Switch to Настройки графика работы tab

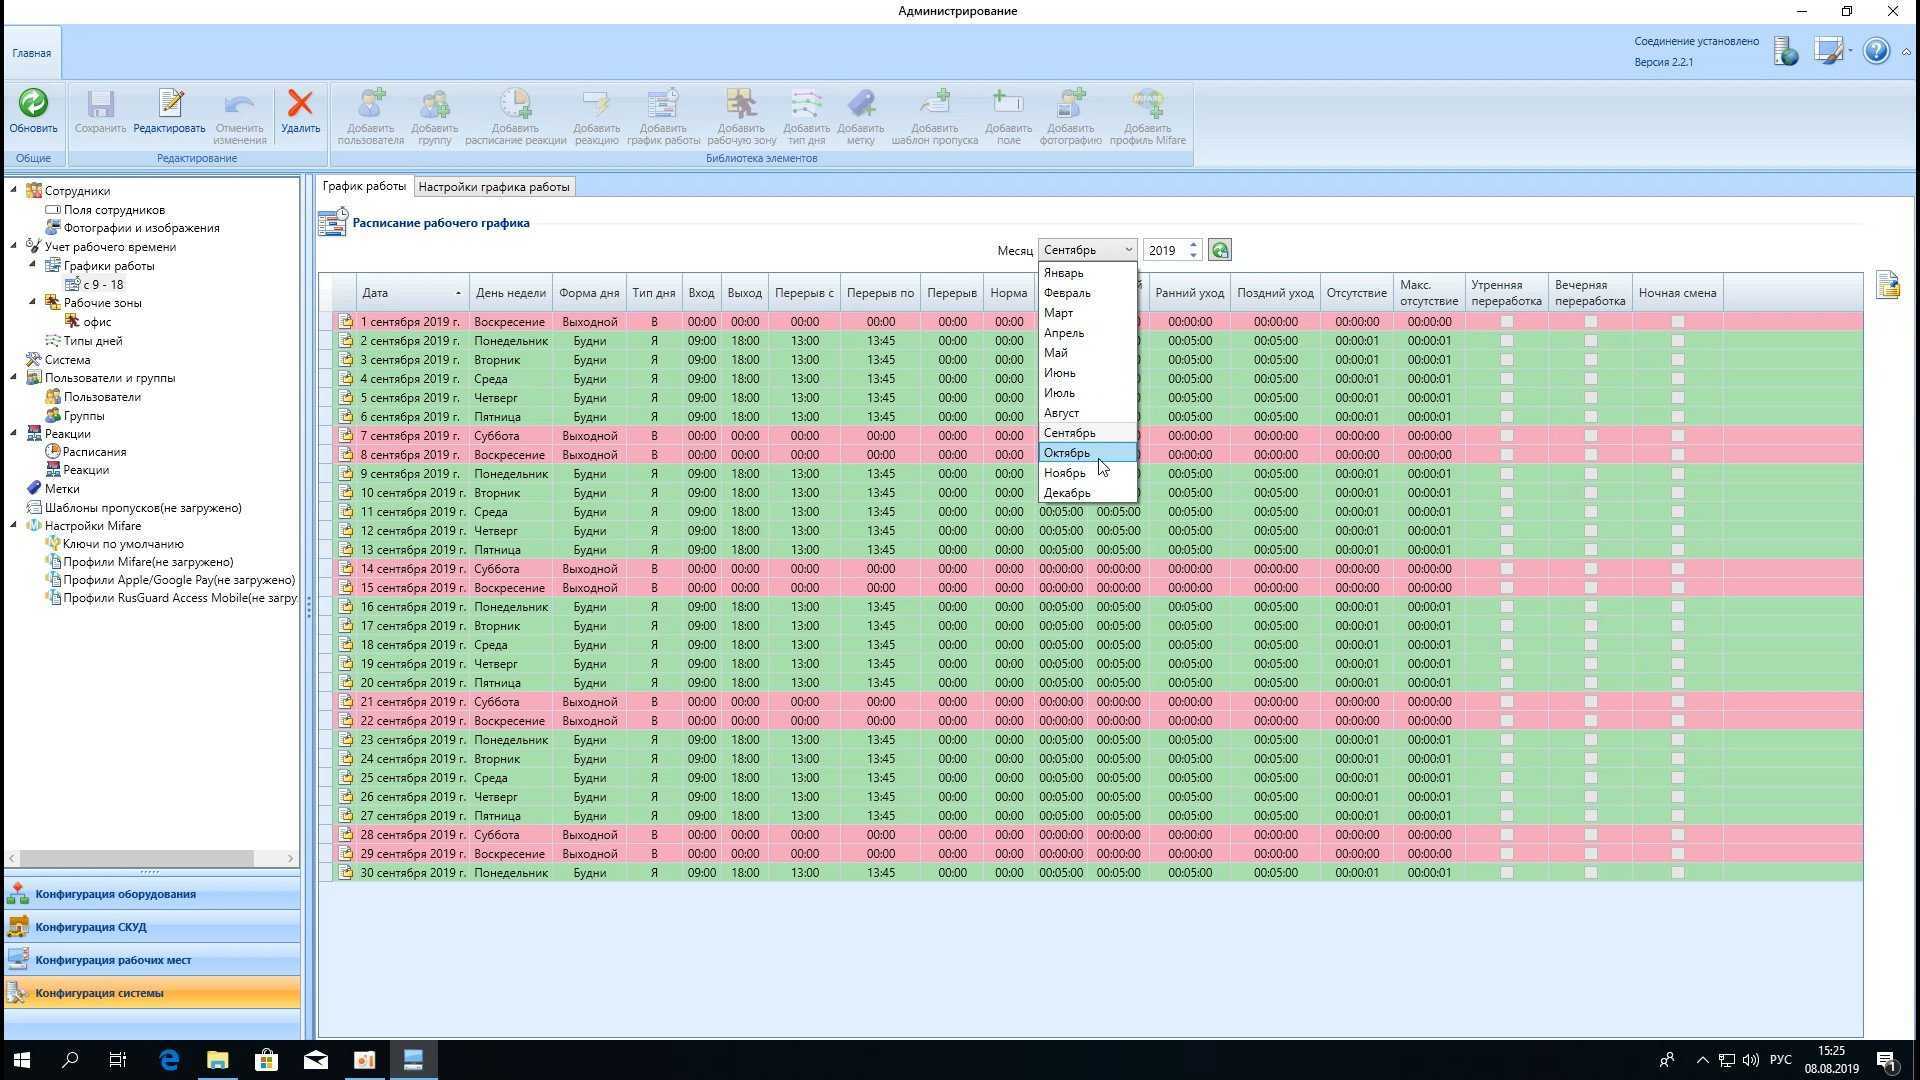click(x=493, y=187)
